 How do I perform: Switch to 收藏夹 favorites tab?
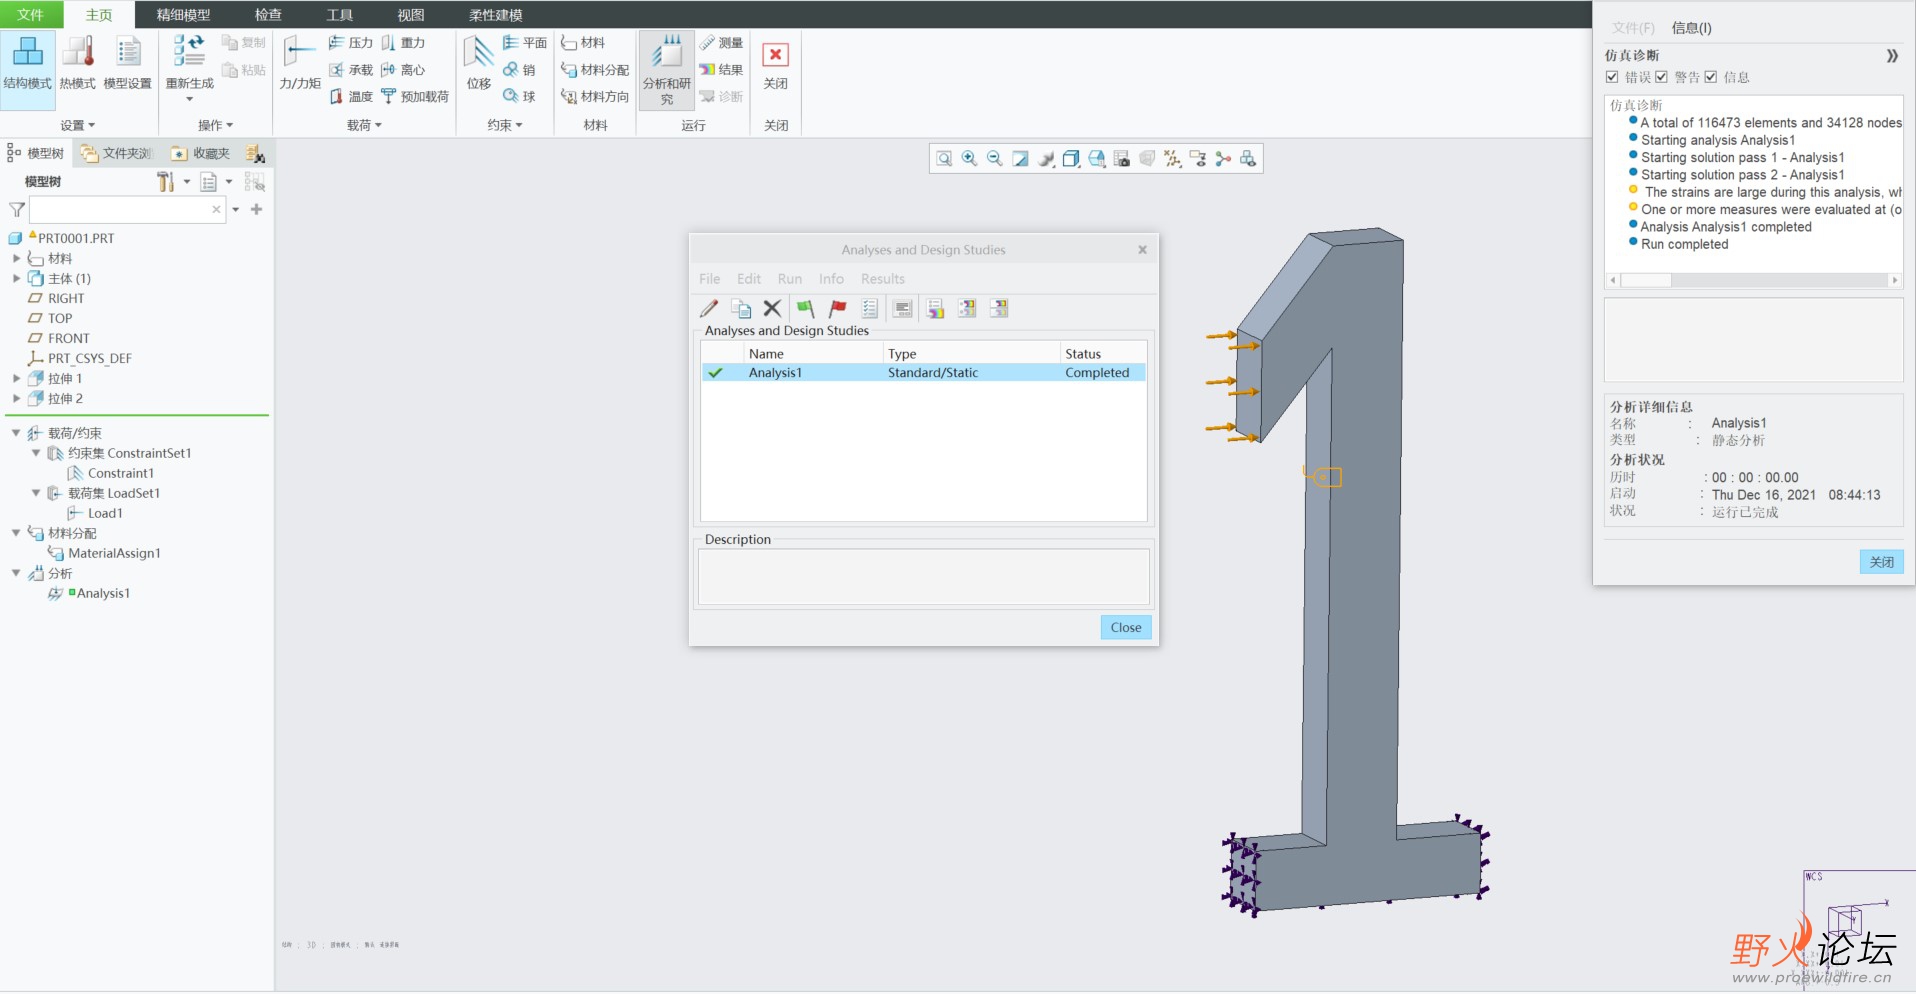pos(201,153)
